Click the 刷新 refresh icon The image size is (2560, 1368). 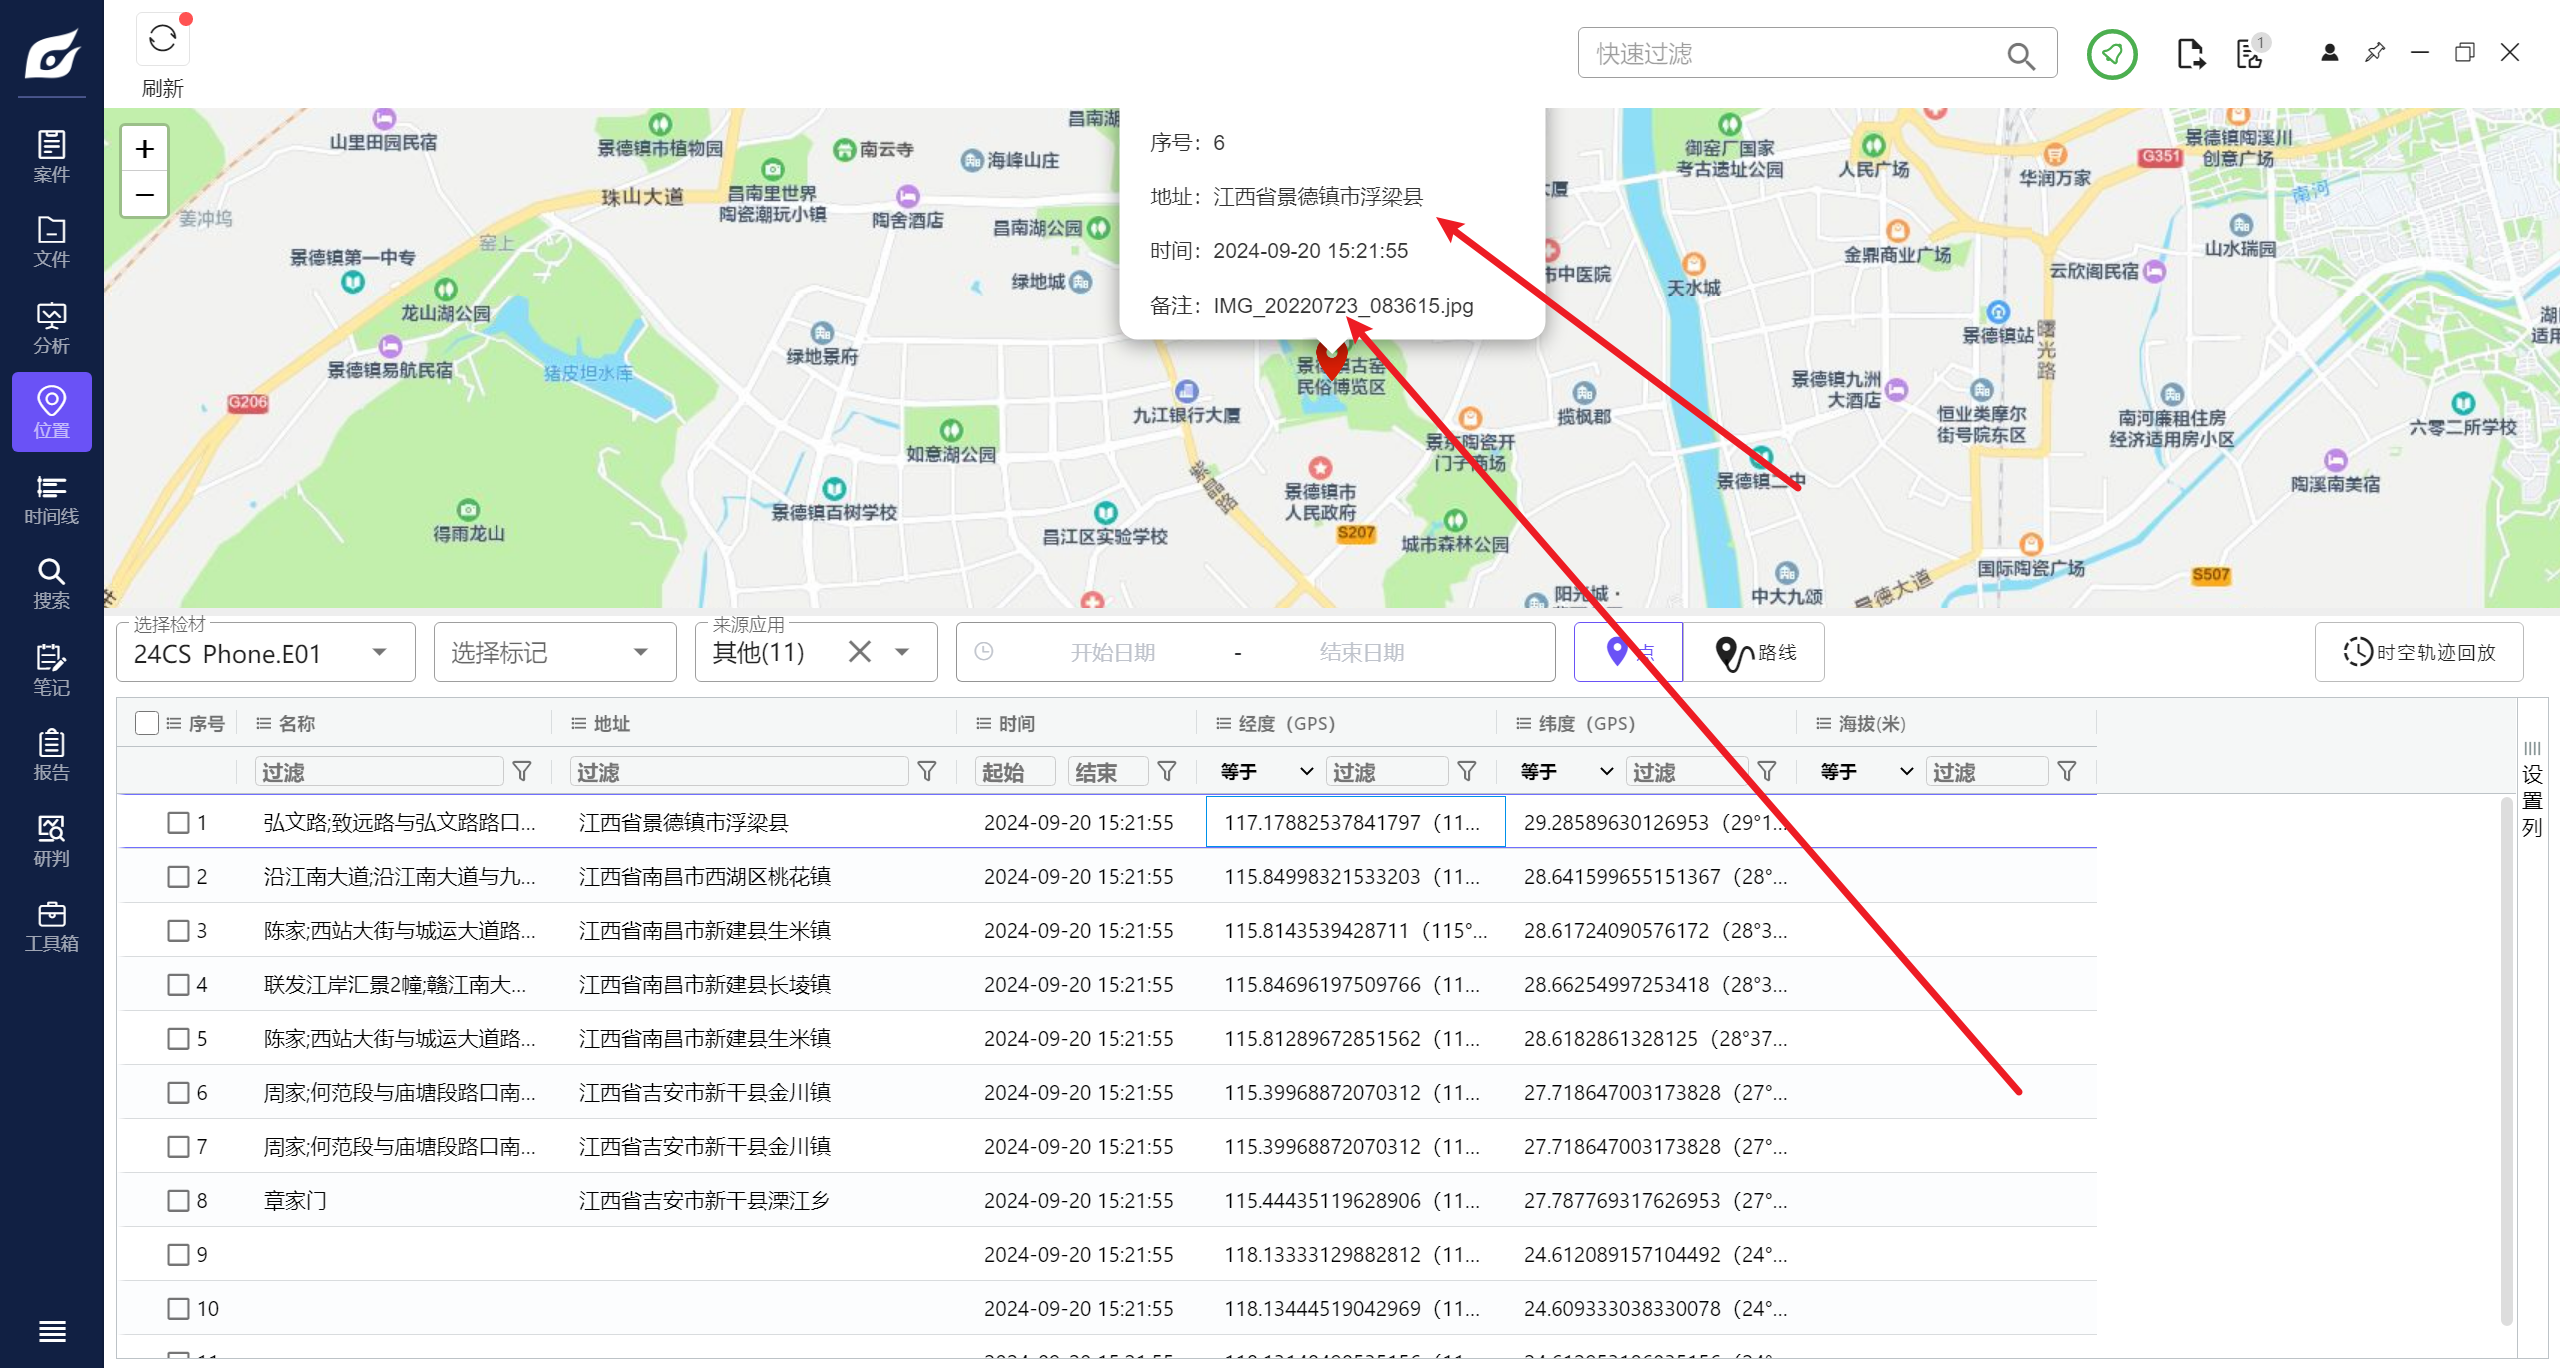click(162, 40)
